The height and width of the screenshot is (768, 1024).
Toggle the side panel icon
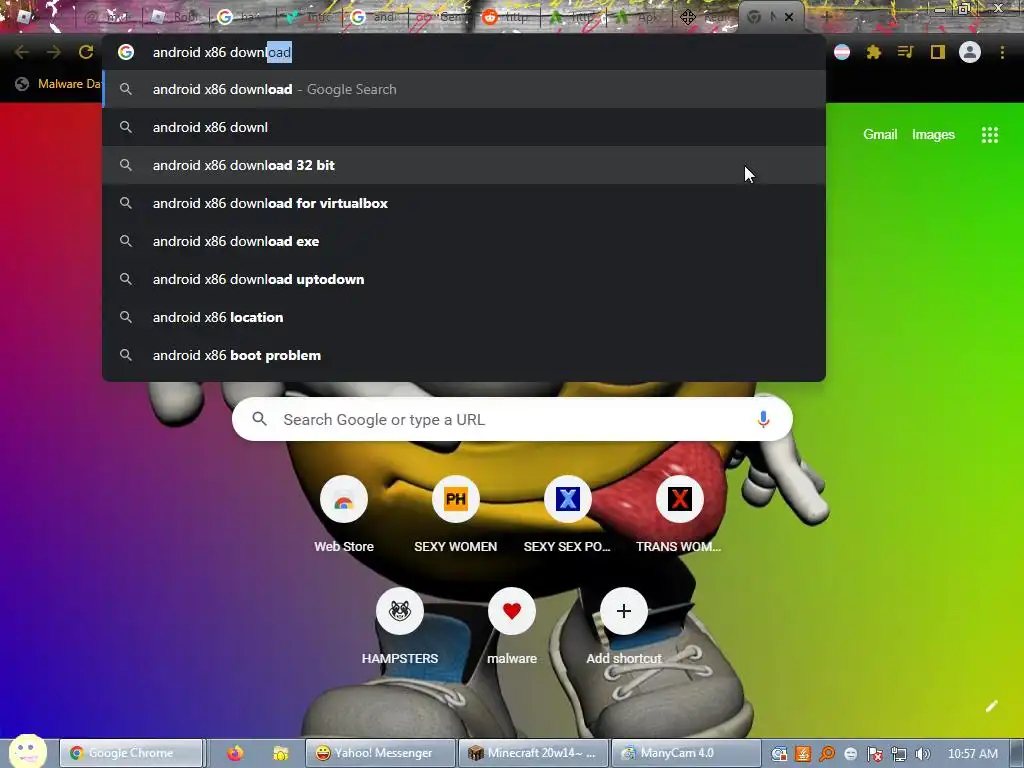click(x=938, y=52)
